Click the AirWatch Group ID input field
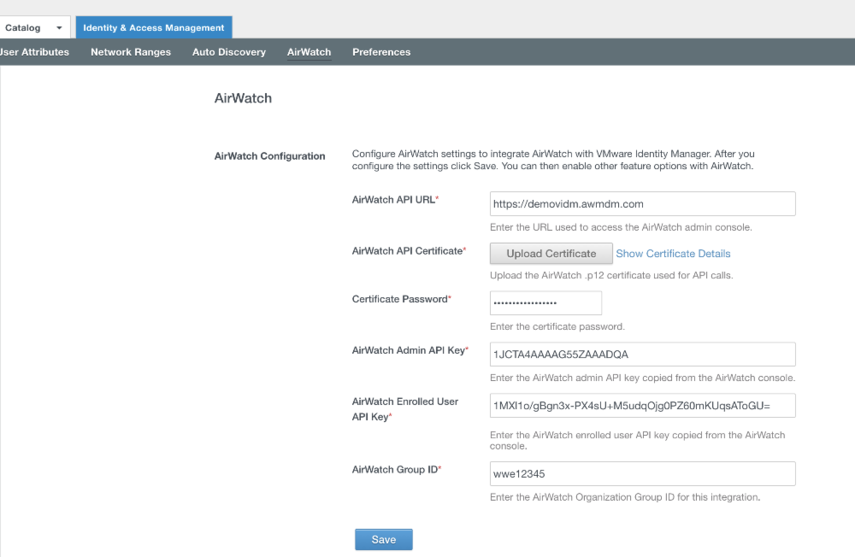Viewport: 855px width, 557px height. tap(642, 473)
